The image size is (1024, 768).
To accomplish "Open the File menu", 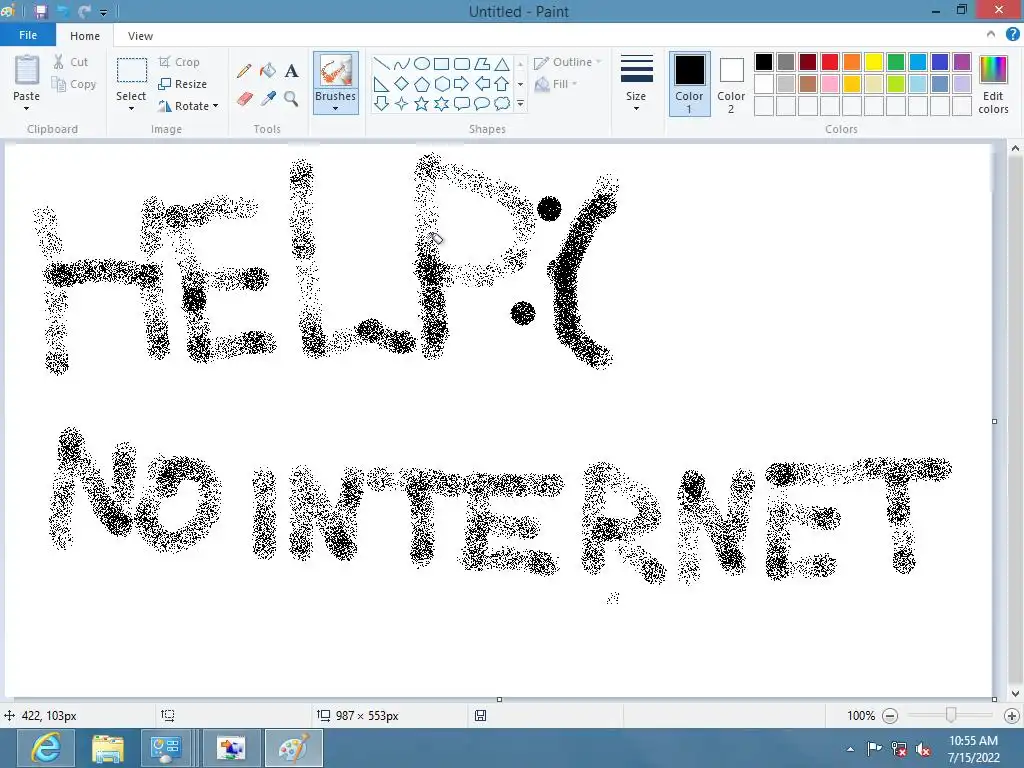I will [27, 35].
